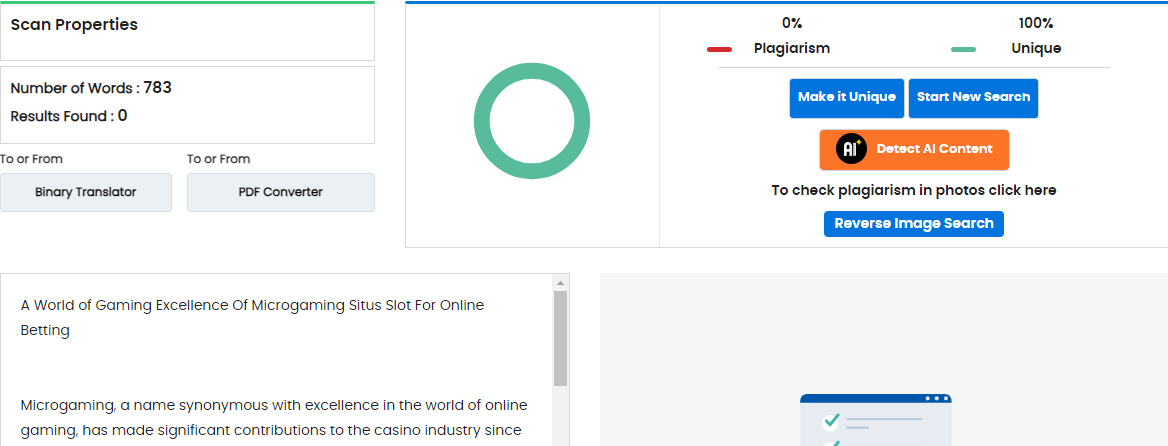The height and width of the screenshot is (446, 1168).
Task: Click the AI badge icon
Action: click(851, 149)
